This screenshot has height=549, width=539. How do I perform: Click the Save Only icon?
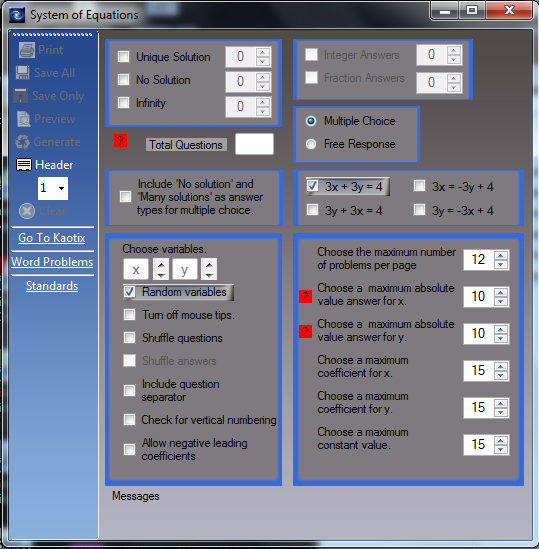(21, 96)
